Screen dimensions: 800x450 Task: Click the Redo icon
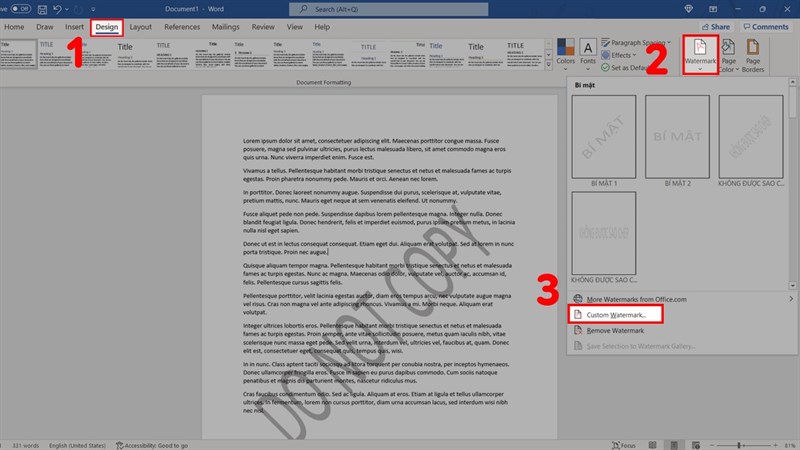(78, 9)
